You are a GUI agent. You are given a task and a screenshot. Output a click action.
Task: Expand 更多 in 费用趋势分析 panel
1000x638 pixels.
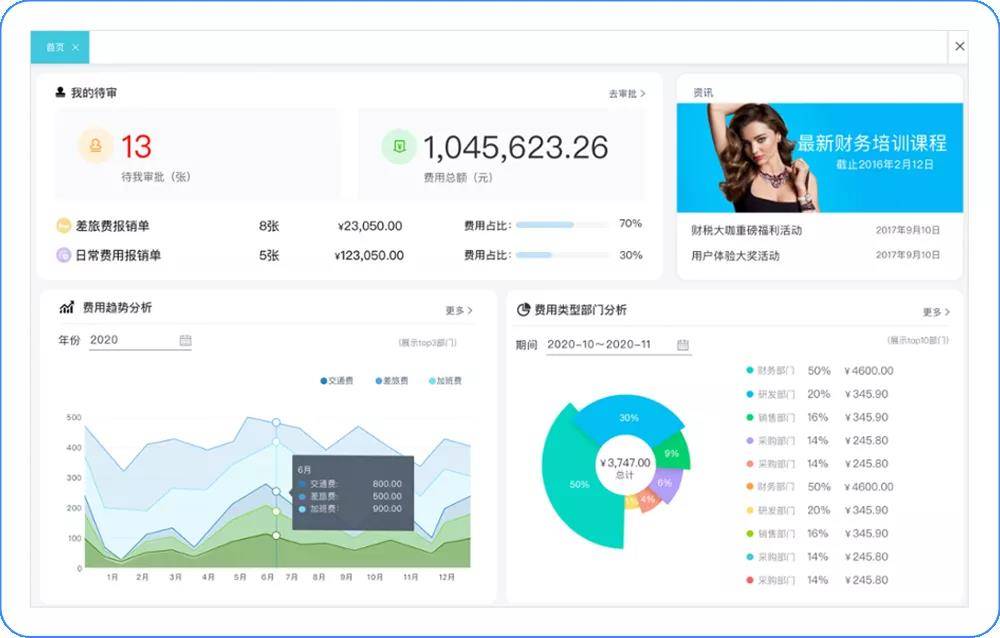[x=459, y=311]
